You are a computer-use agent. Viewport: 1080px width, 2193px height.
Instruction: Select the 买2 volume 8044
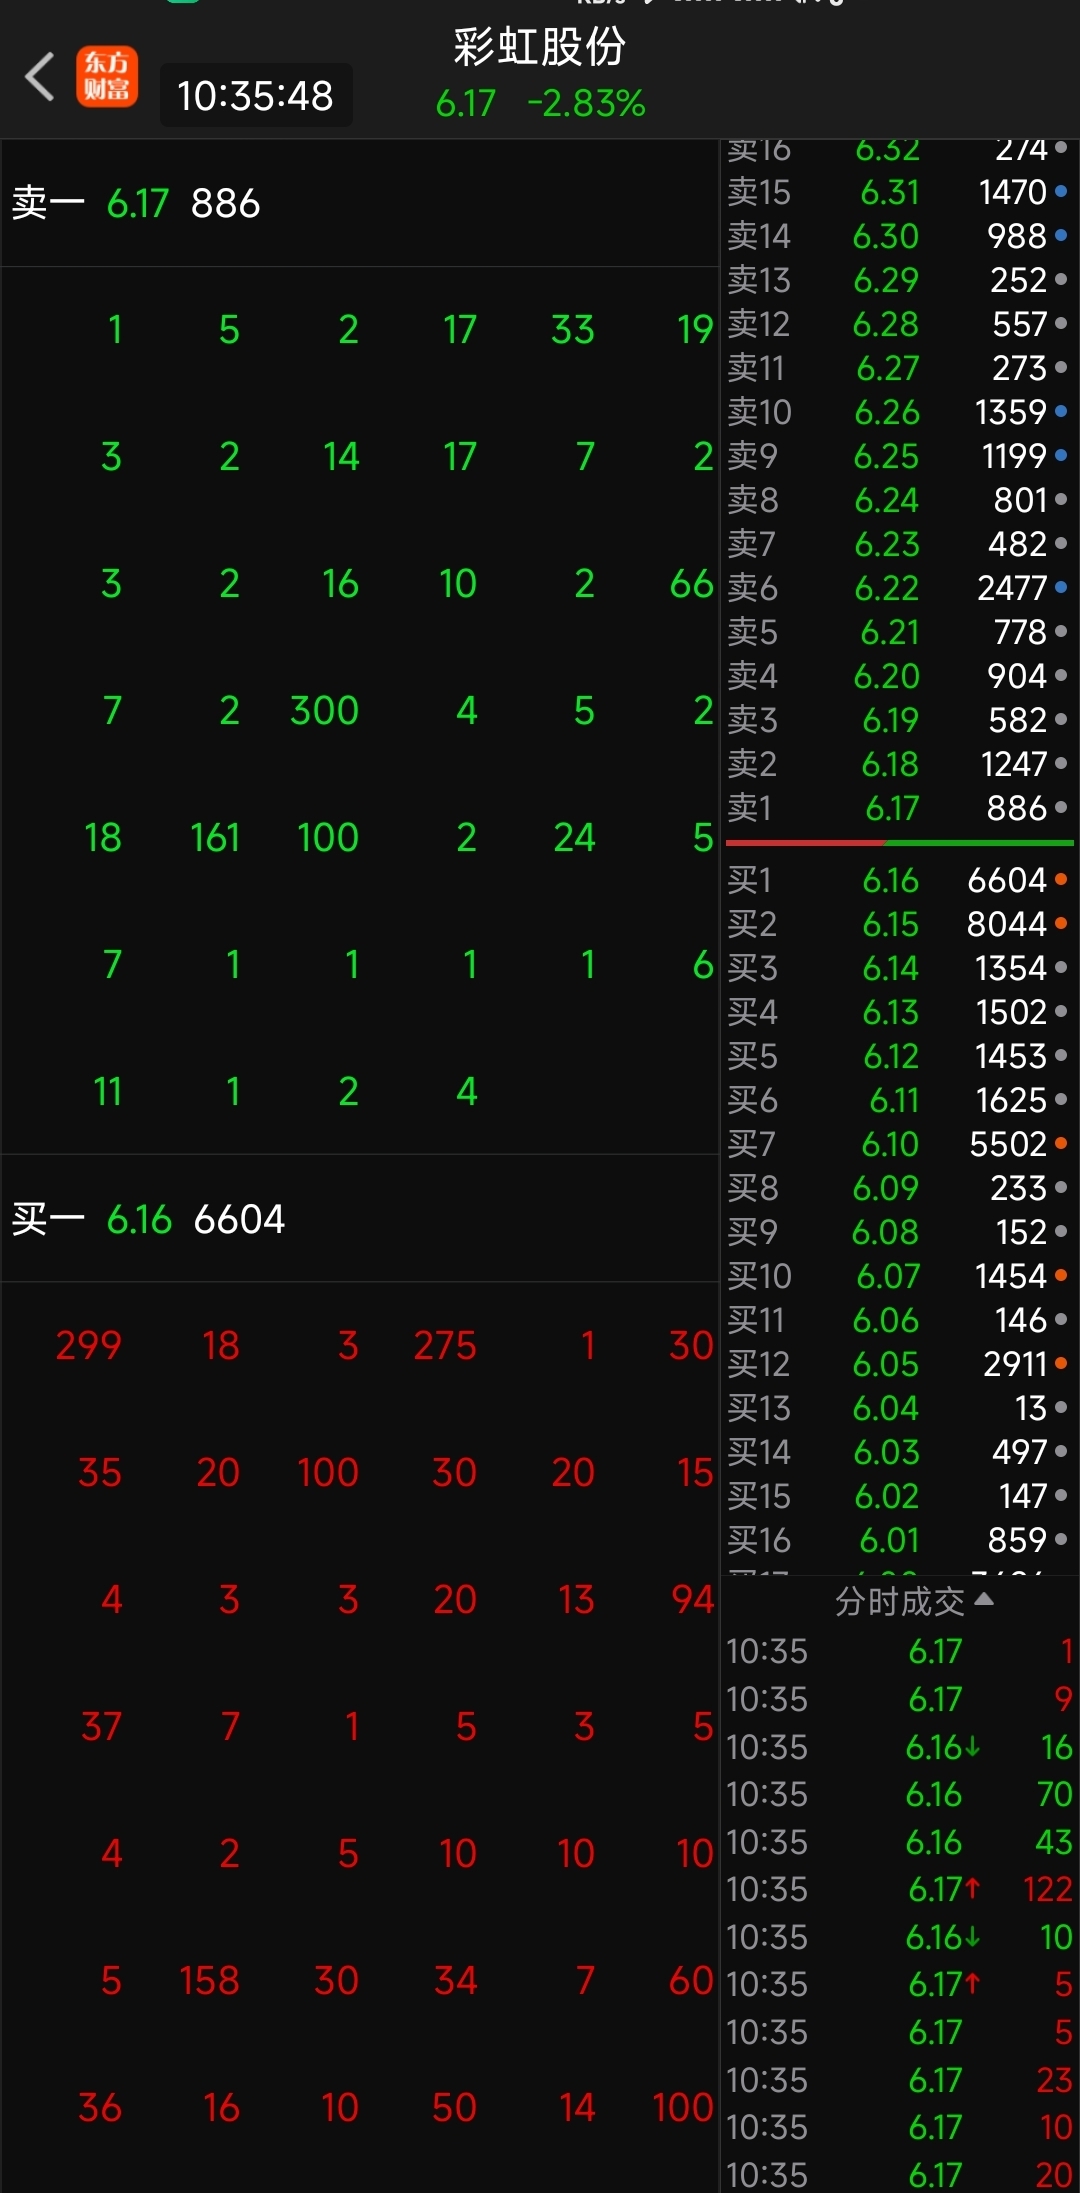pos(1007,924)
